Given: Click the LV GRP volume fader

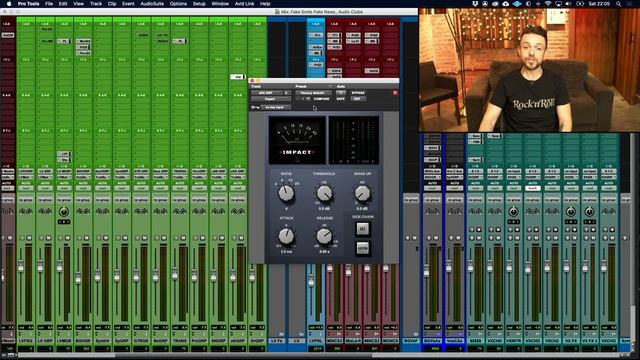Looking at the screenshot, I should pos(40,267).
